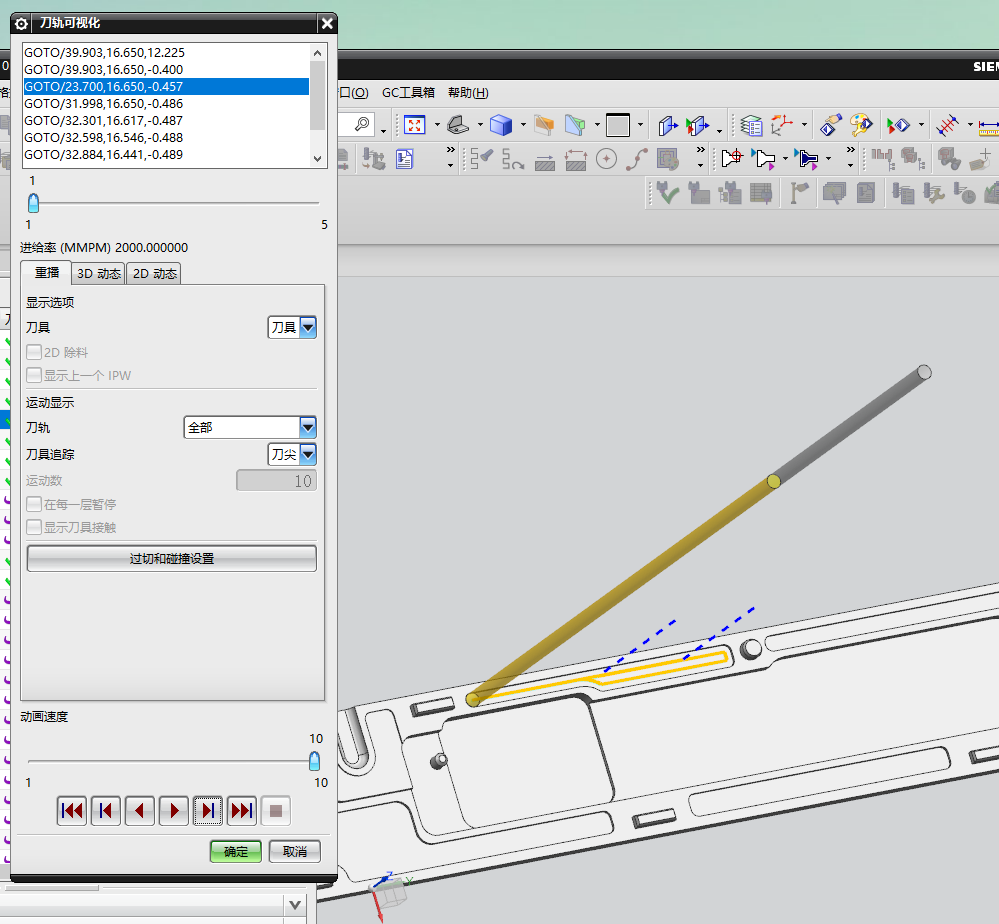This screenshot has width=999, height=924.
Task: Jump to end of tool path
Action: (242, 811)
